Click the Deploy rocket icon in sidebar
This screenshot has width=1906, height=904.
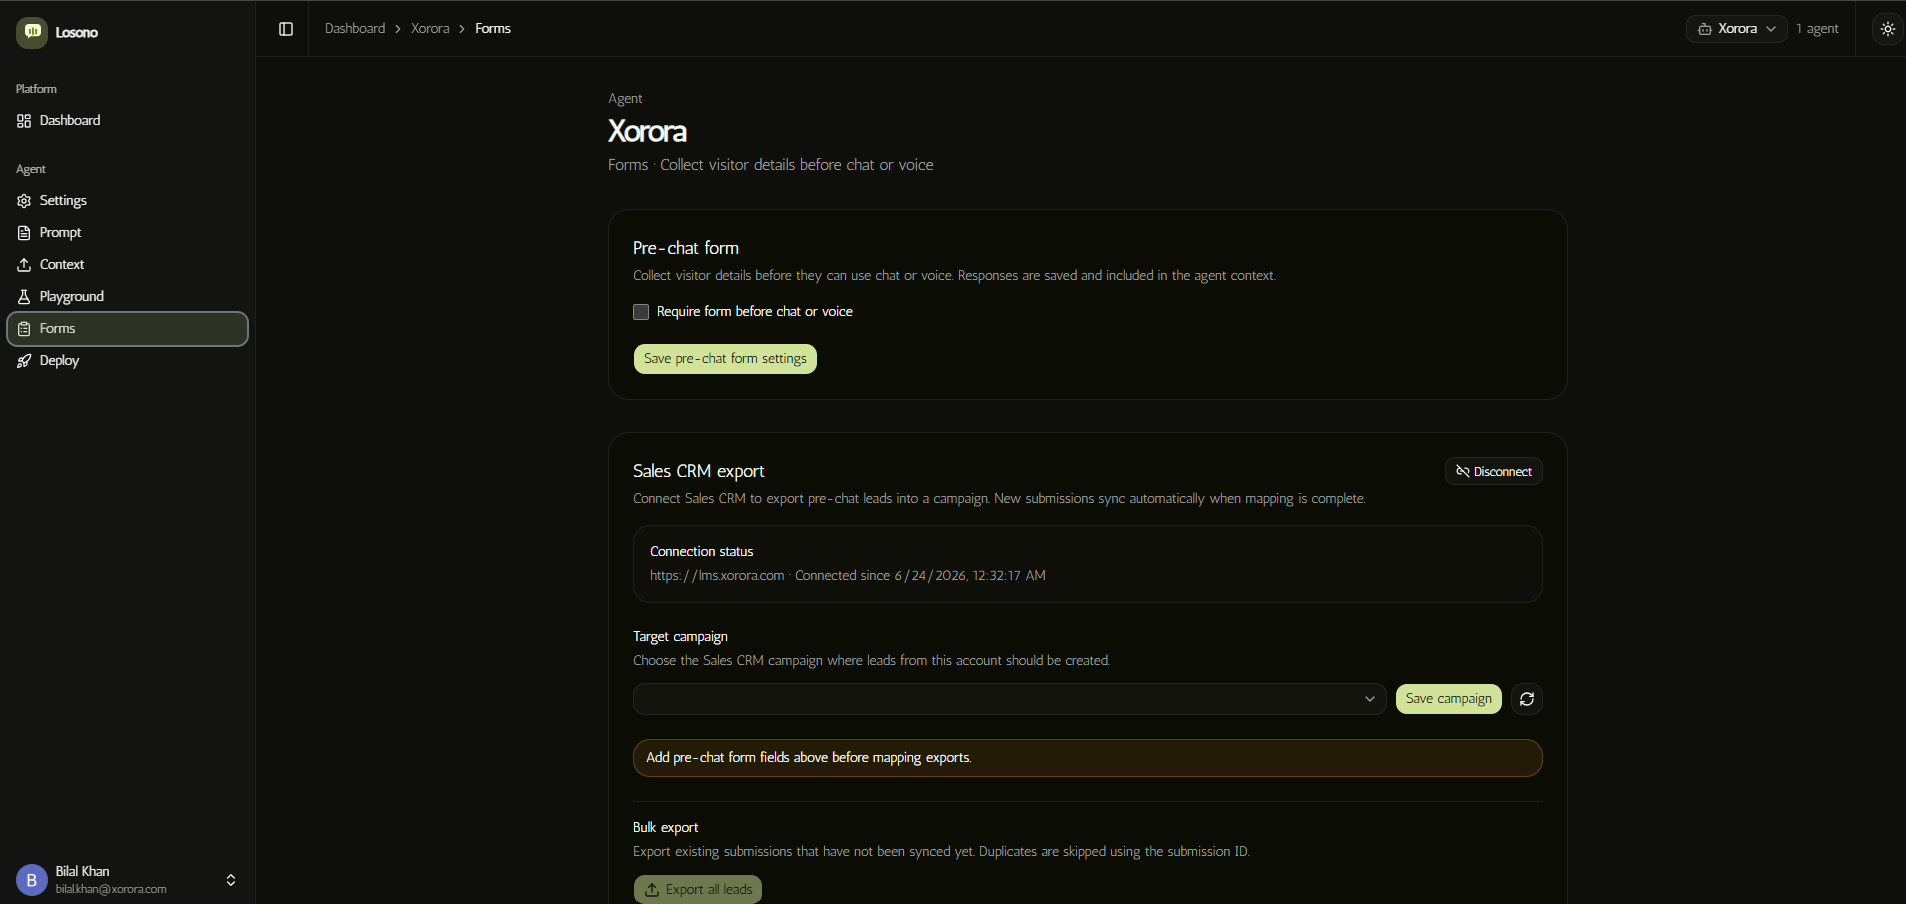tap(24, 361)
